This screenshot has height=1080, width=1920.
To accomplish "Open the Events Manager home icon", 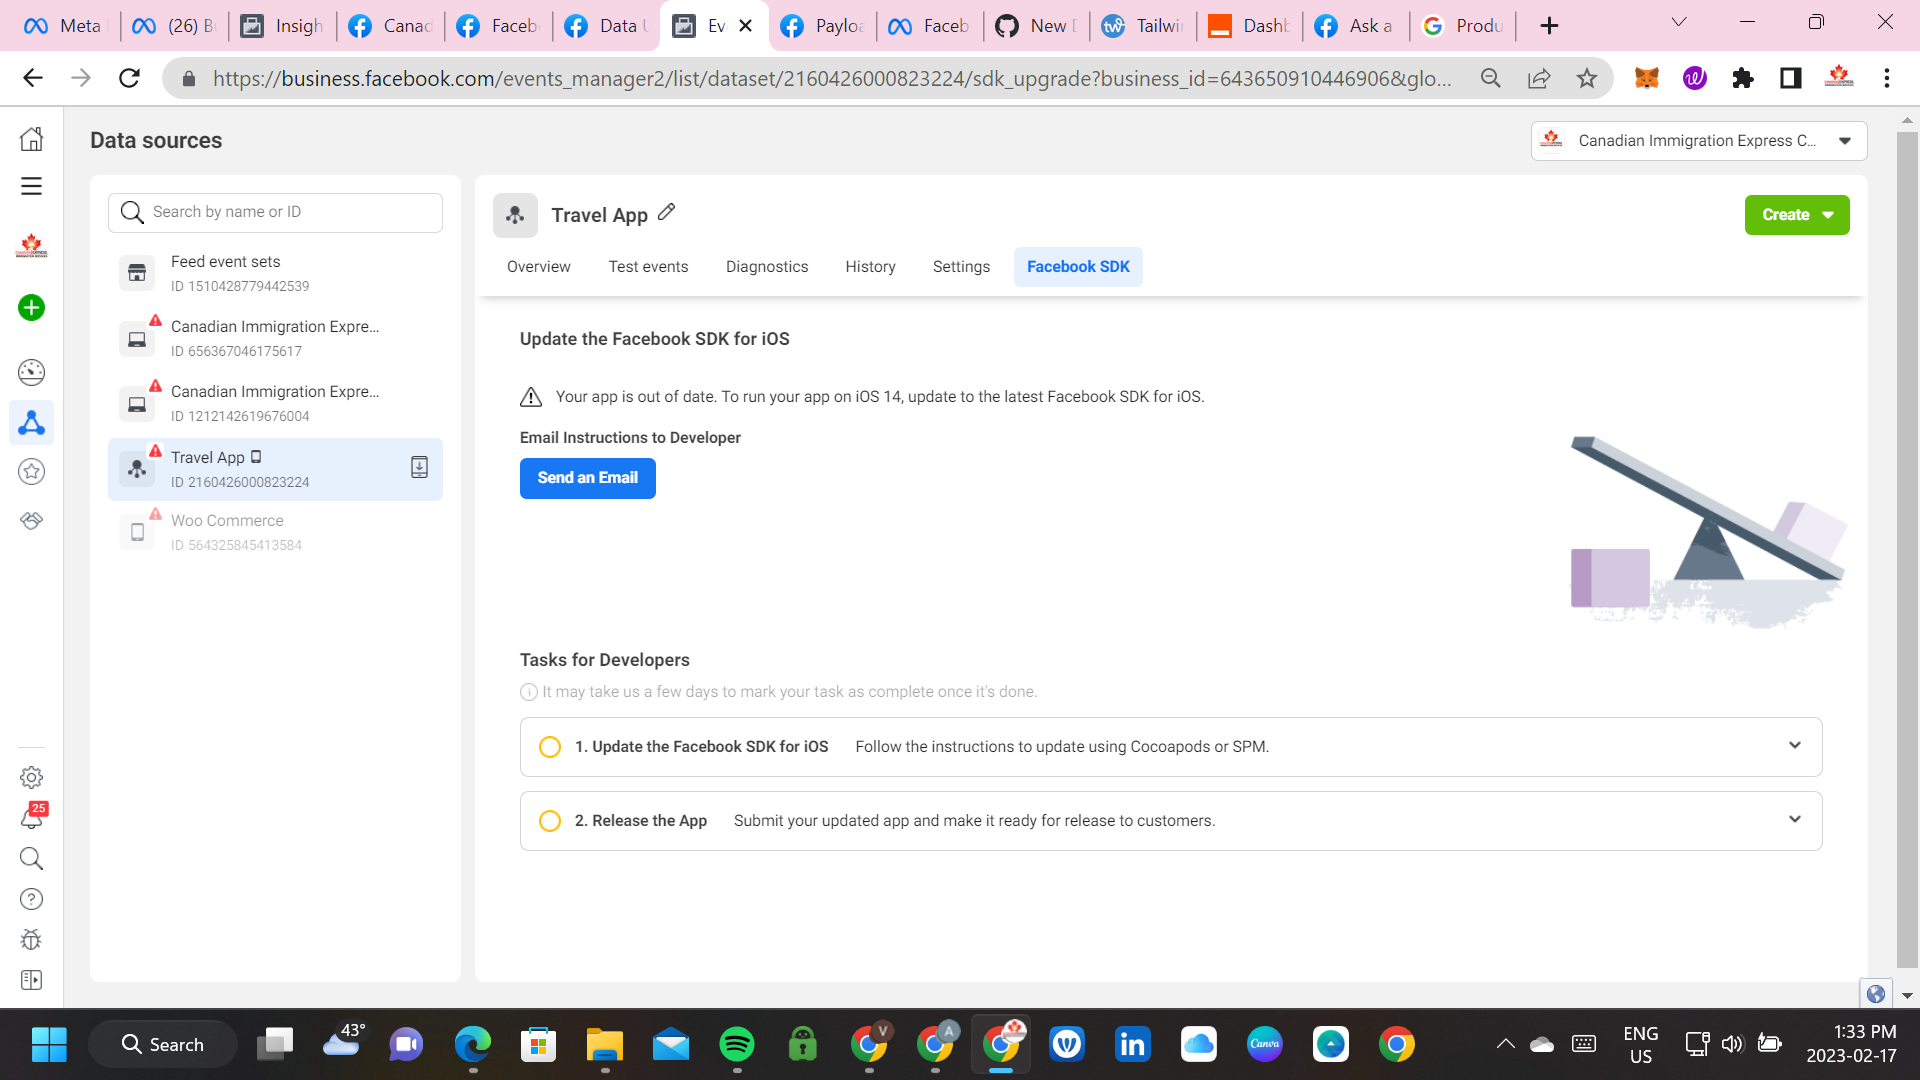I will pyautogui.click(x=31, y=139).
